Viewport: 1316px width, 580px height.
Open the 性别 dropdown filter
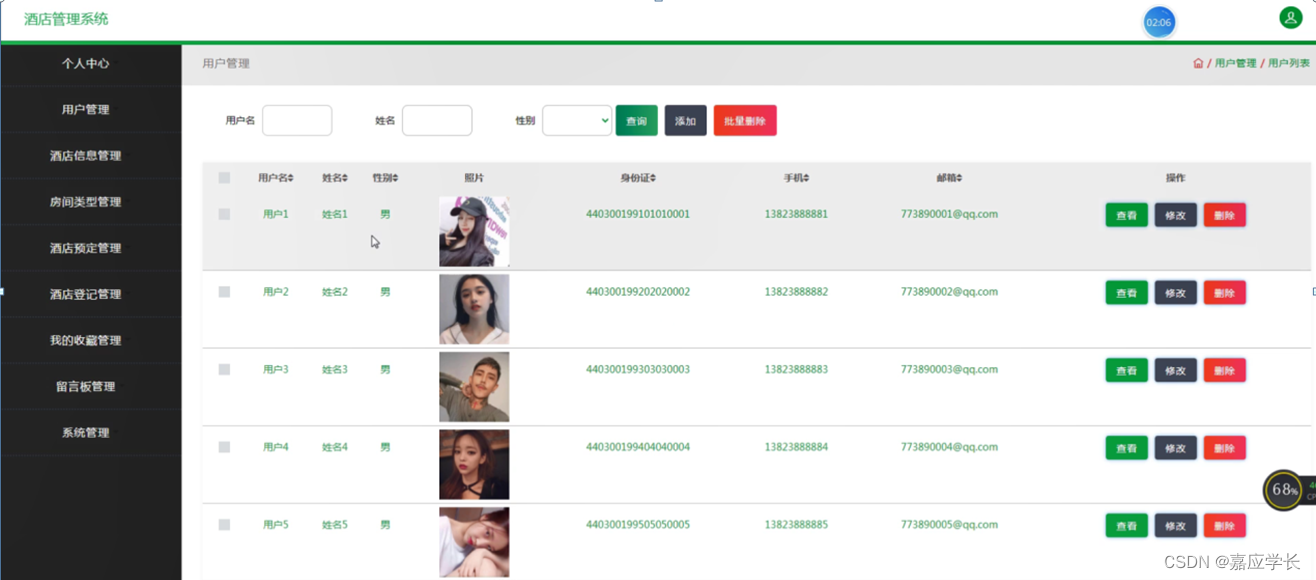(577, 120)
